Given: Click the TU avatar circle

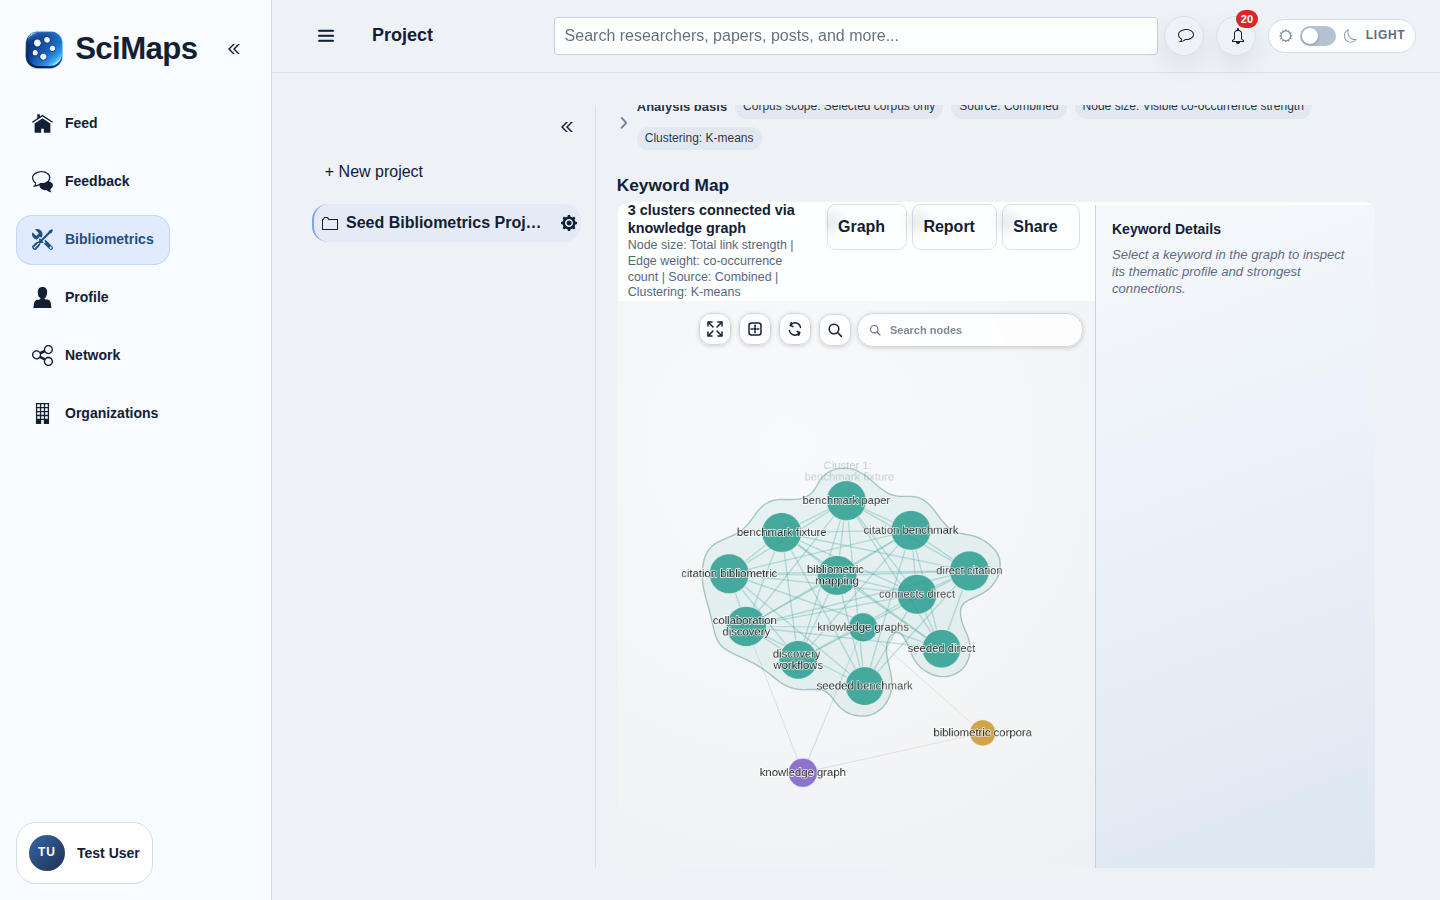Looking at the screenshot, I should 47,853.
